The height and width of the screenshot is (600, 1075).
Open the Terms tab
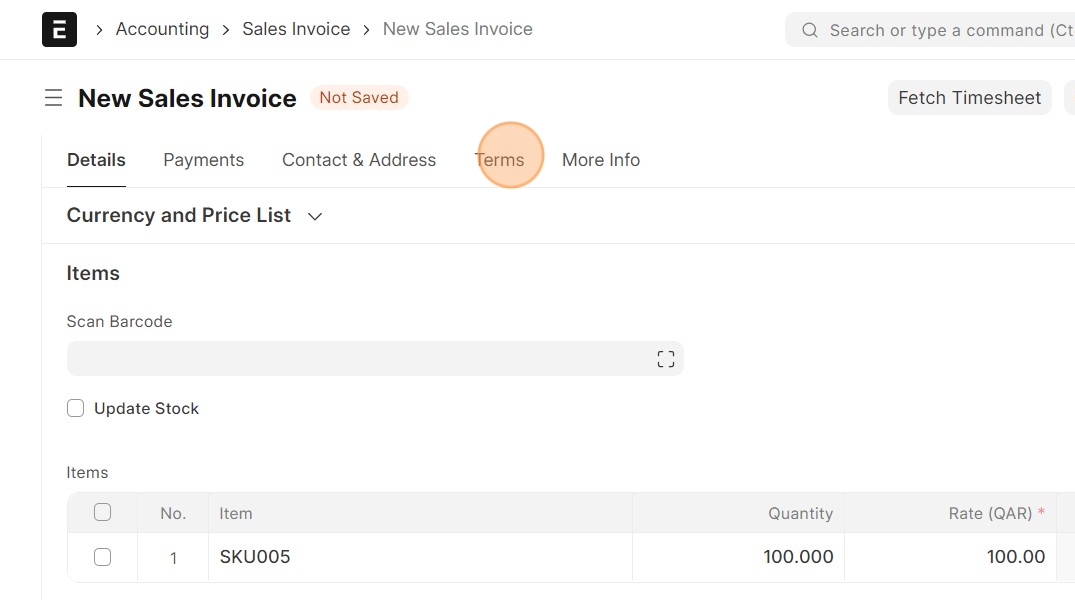click(499, 160)
